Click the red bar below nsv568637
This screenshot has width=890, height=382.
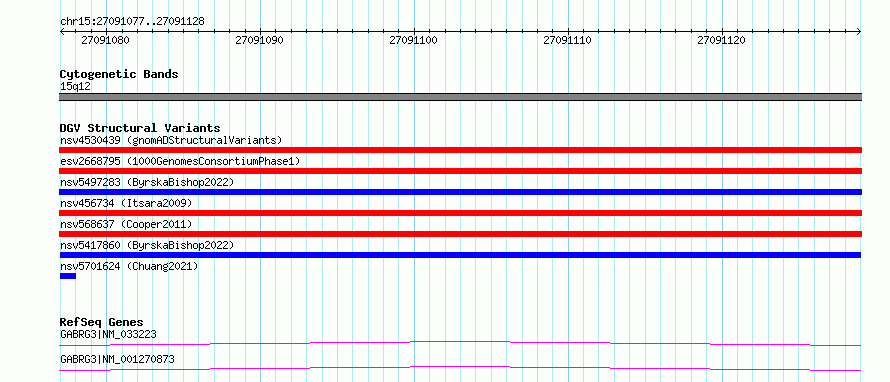(x=460, y=234)
